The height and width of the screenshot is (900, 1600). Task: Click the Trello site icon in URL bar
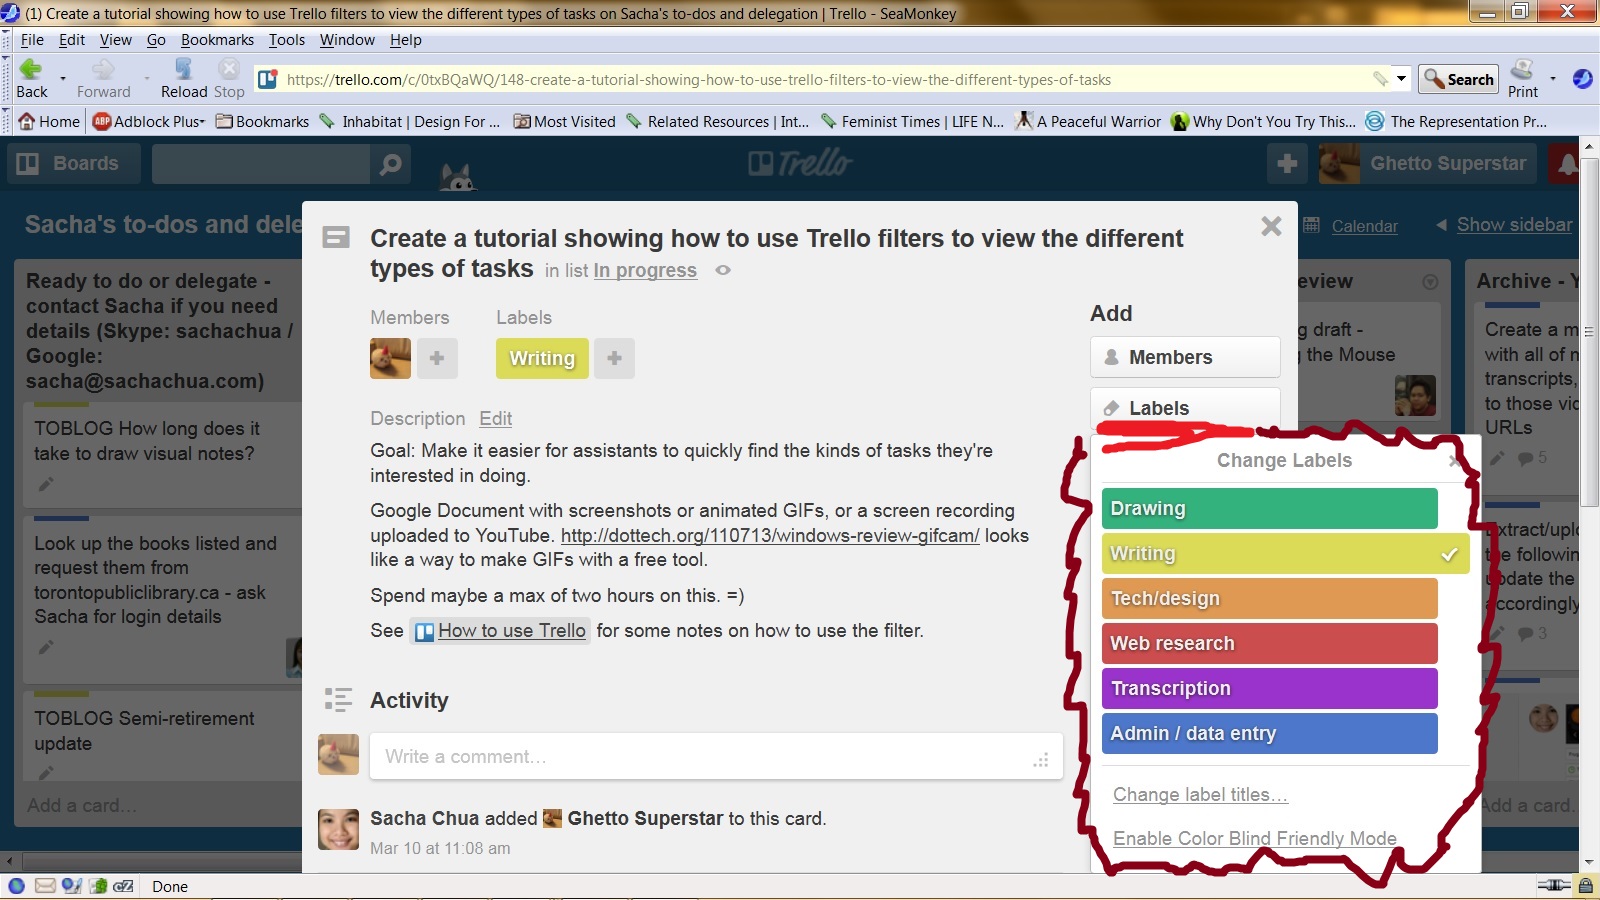[267, 79]
